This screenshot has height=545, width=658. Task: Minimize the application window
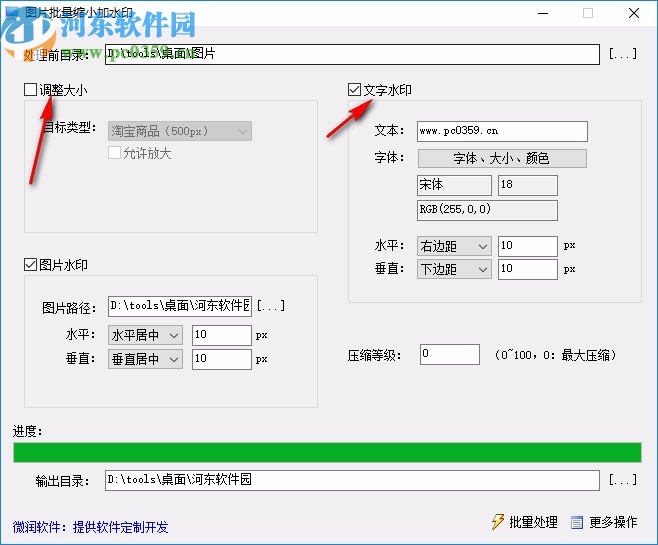pos(543,13)
